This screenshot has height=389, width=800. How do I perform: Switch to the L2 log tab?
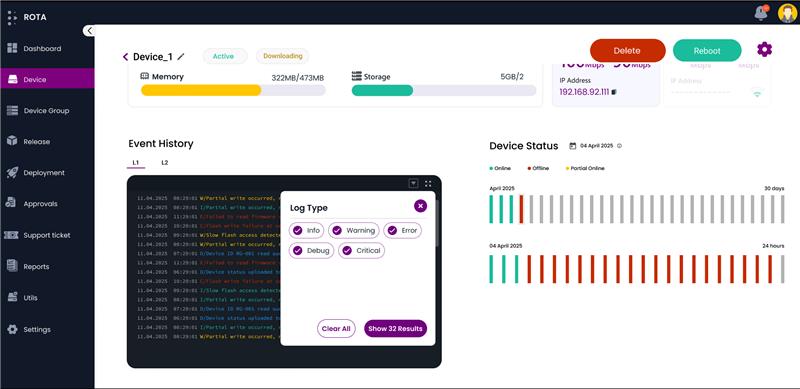(x=165, y=163)
